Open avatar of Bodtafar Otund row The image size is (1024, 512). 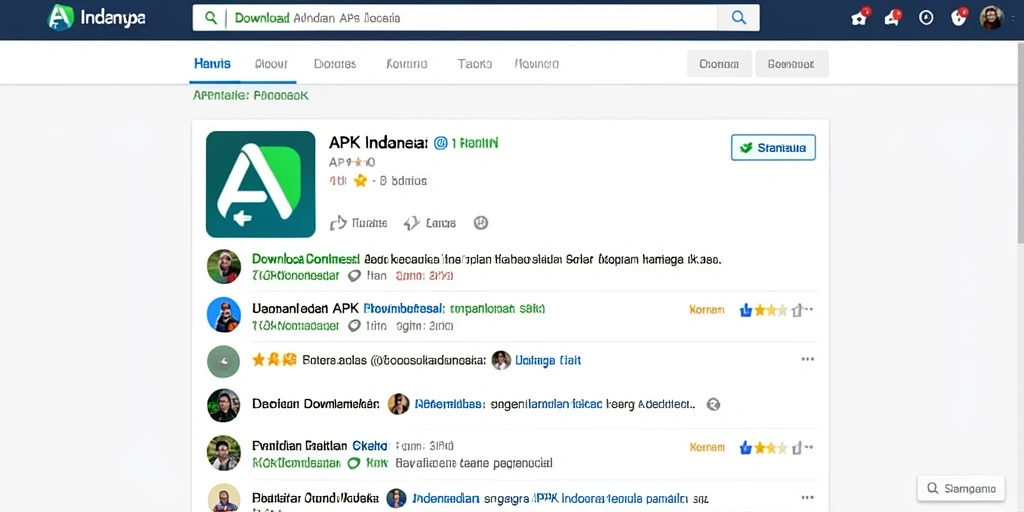pos(224,498)
